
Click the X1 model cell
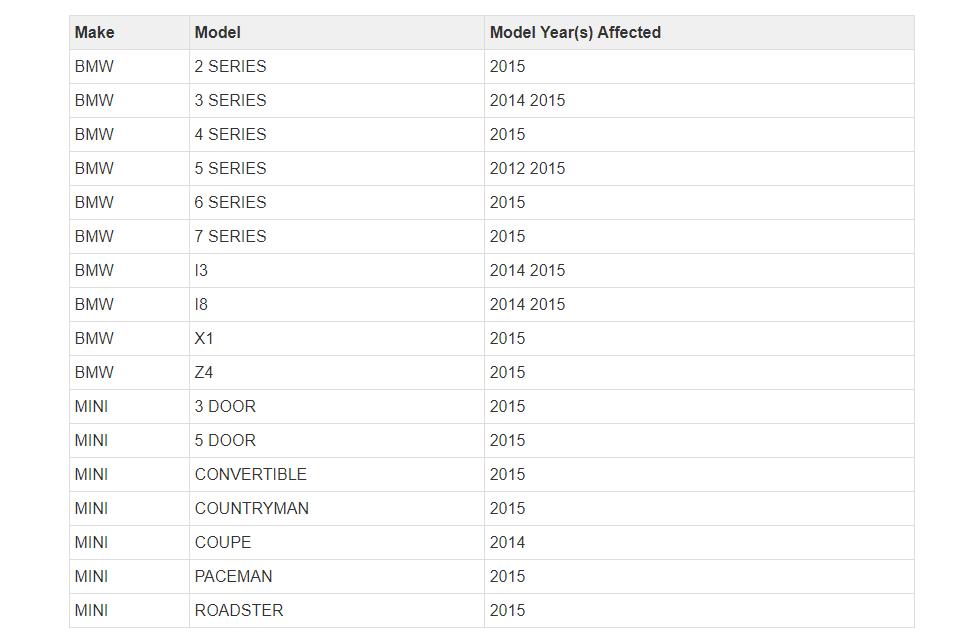(x=204, y=338)
